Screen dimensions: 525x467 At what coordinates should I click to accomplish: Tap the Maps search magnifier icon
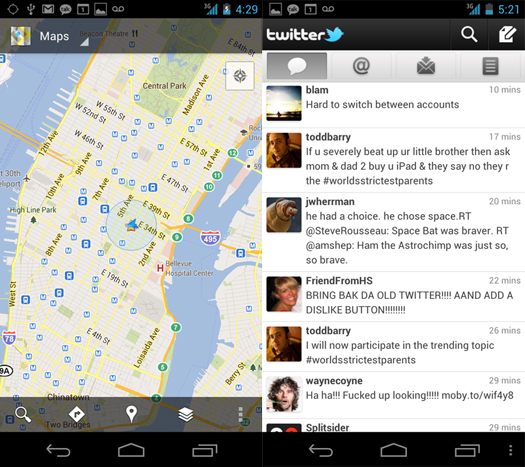pos(23,414)
